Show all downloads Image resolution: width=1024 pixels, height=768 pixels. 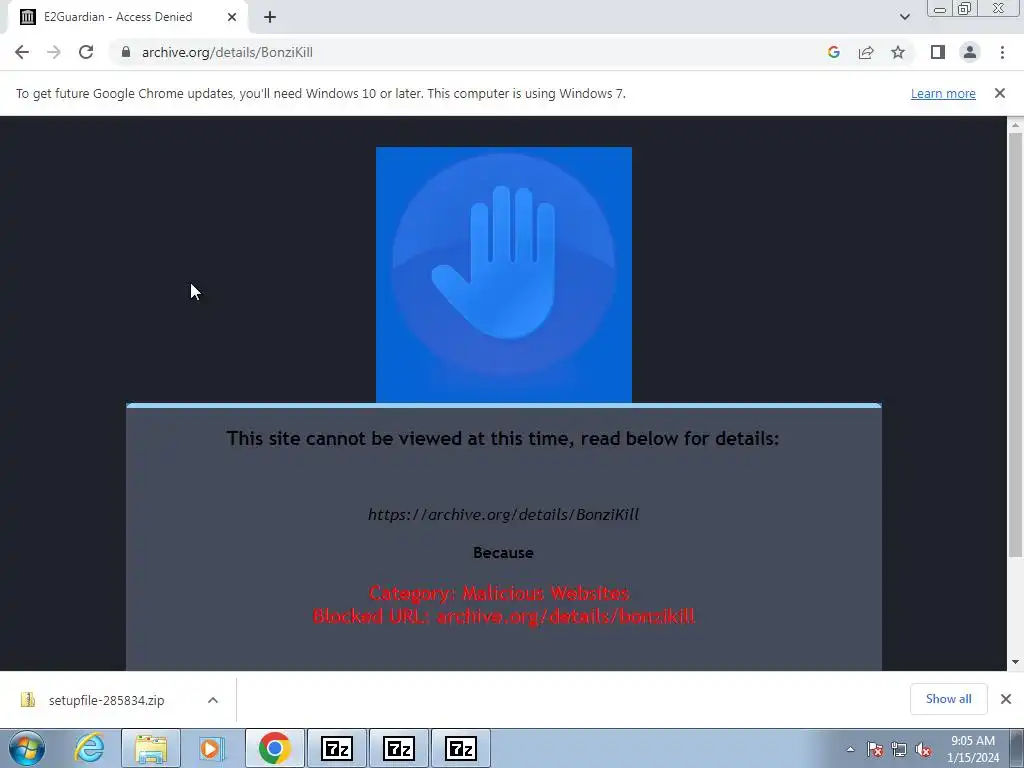click(948, 699)
